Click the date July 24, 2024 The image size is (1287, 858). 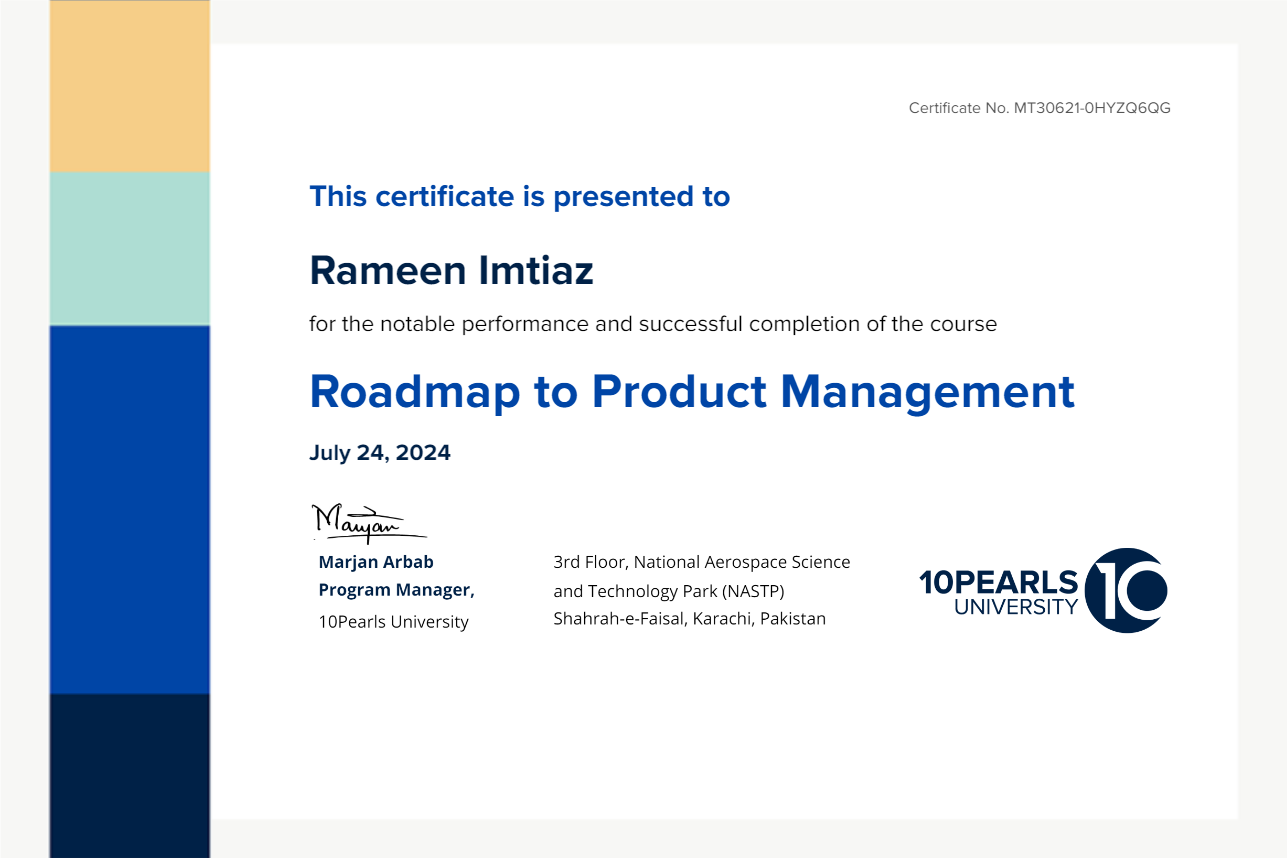[x=379, y=453]
